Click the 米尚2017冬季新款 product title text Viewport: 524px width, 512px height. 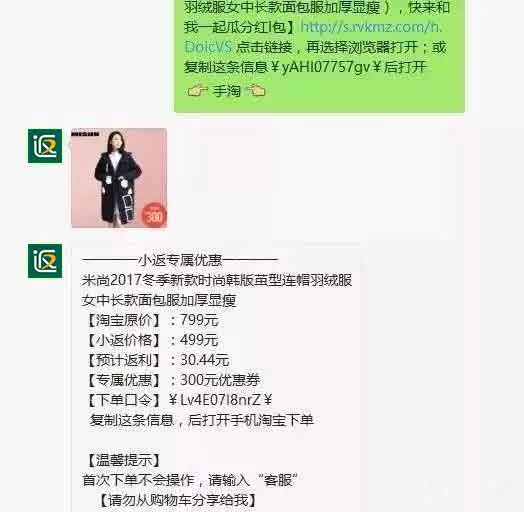tap(217, 290)
